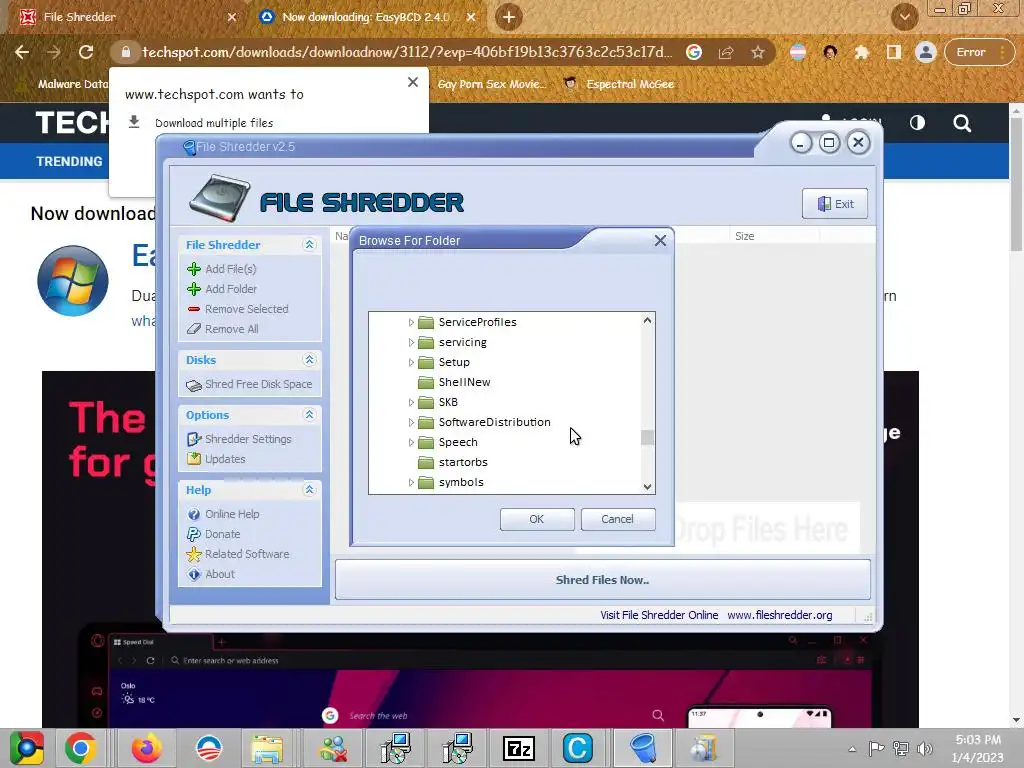Switch to the Now downloading EasyBCD tab
Image resolution: width=1024 pixels, height=768 pixels.
pyautogui.click(x=366, y=17)
